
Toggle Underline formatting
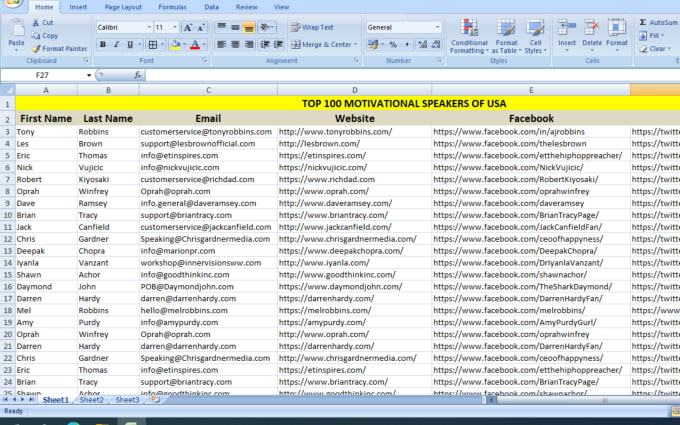[130, 44]
